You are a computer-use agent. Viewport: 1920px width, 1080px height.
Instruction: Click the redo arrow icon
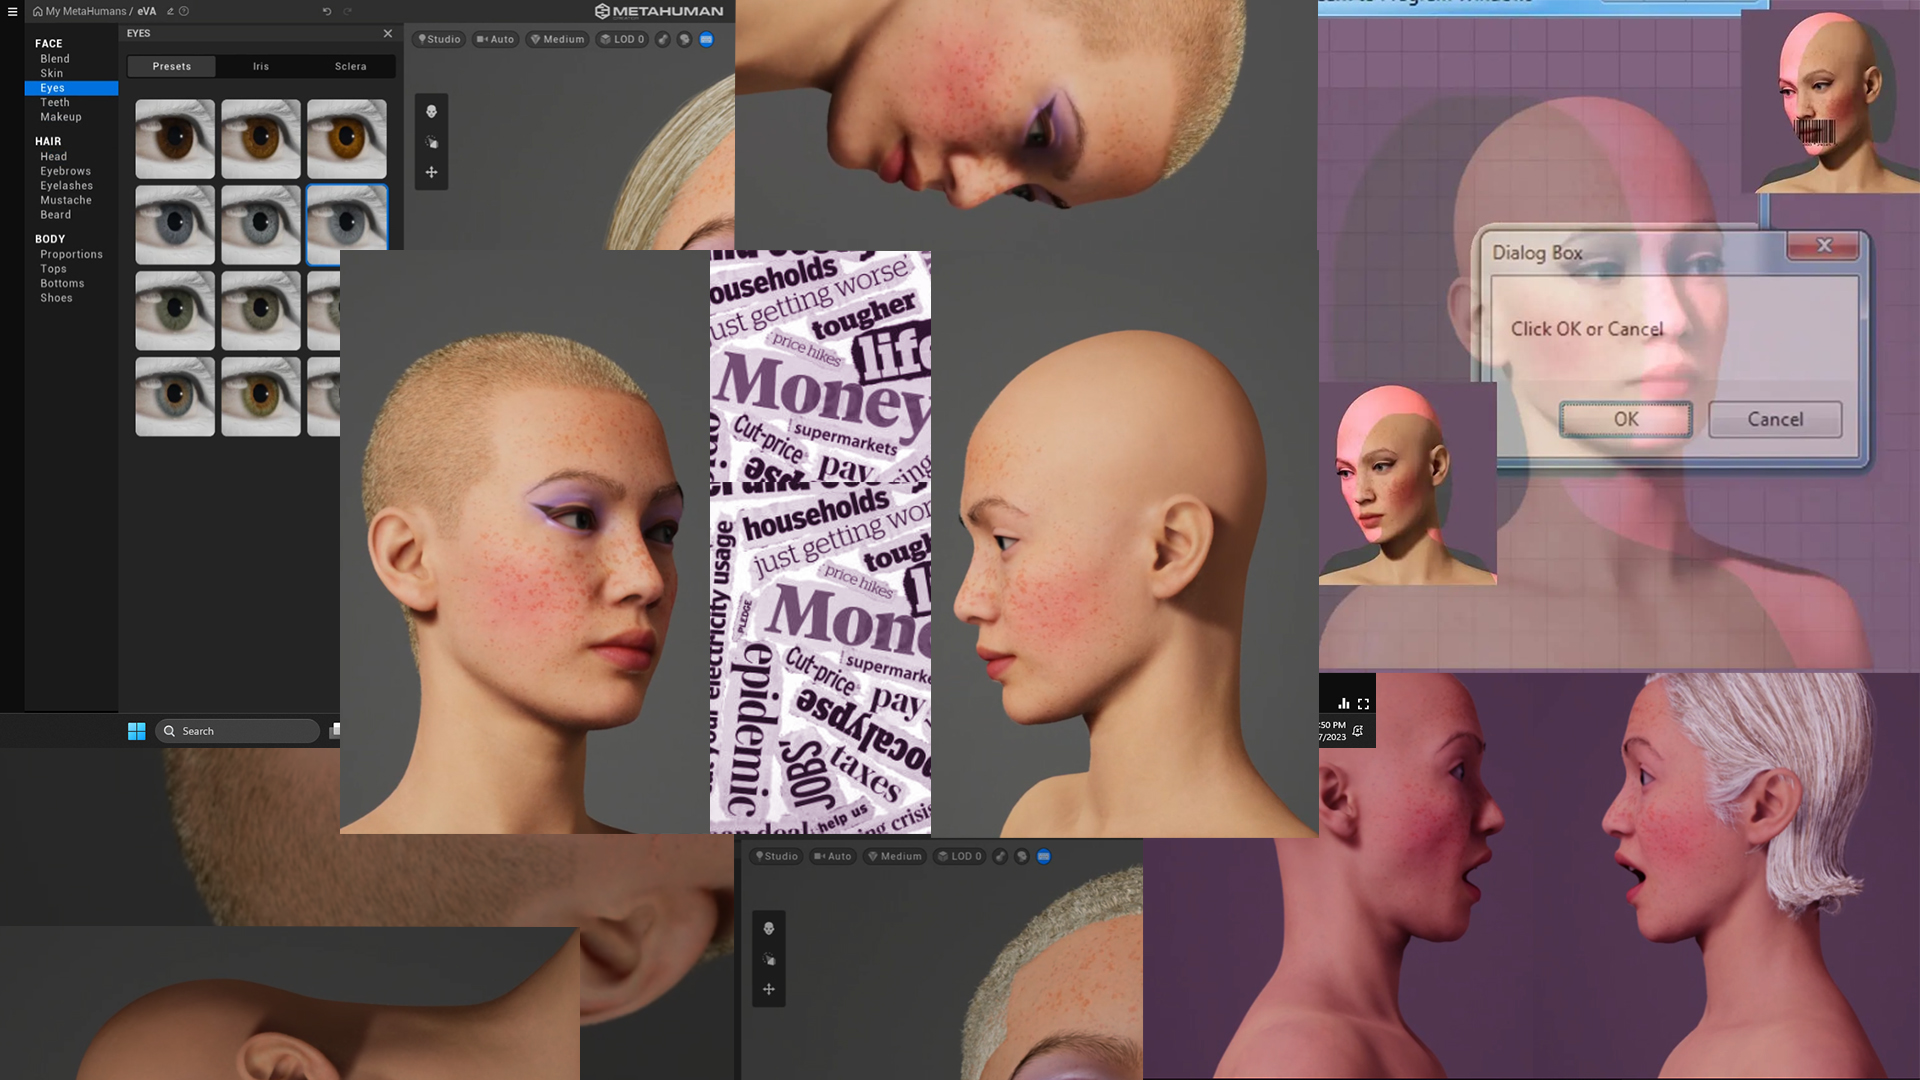point(348,12)
